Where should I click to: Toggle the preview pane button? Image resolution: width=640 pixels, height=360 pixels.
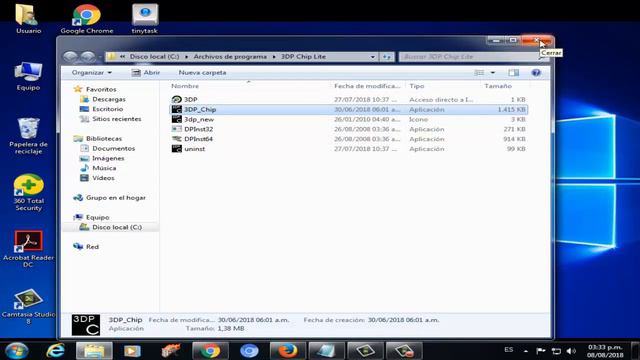coord(513,73)
